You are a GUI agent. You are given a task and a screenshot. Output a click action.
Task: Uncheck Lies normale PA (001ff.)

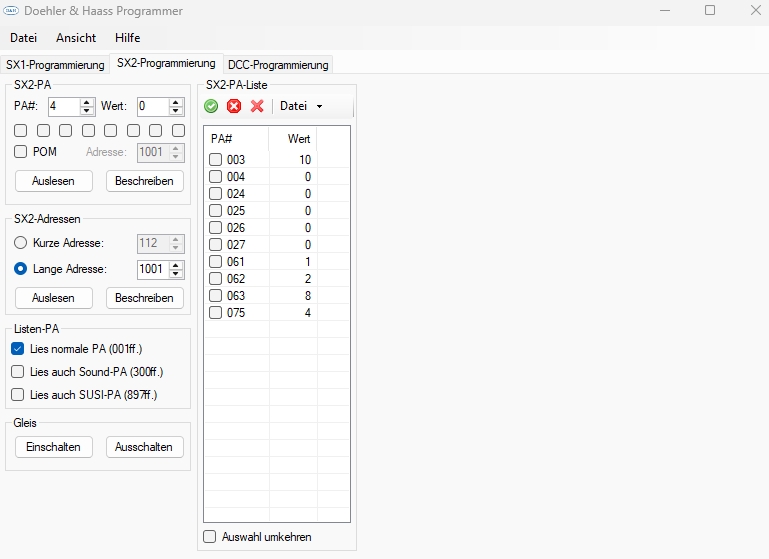click(x=18, y=349)
